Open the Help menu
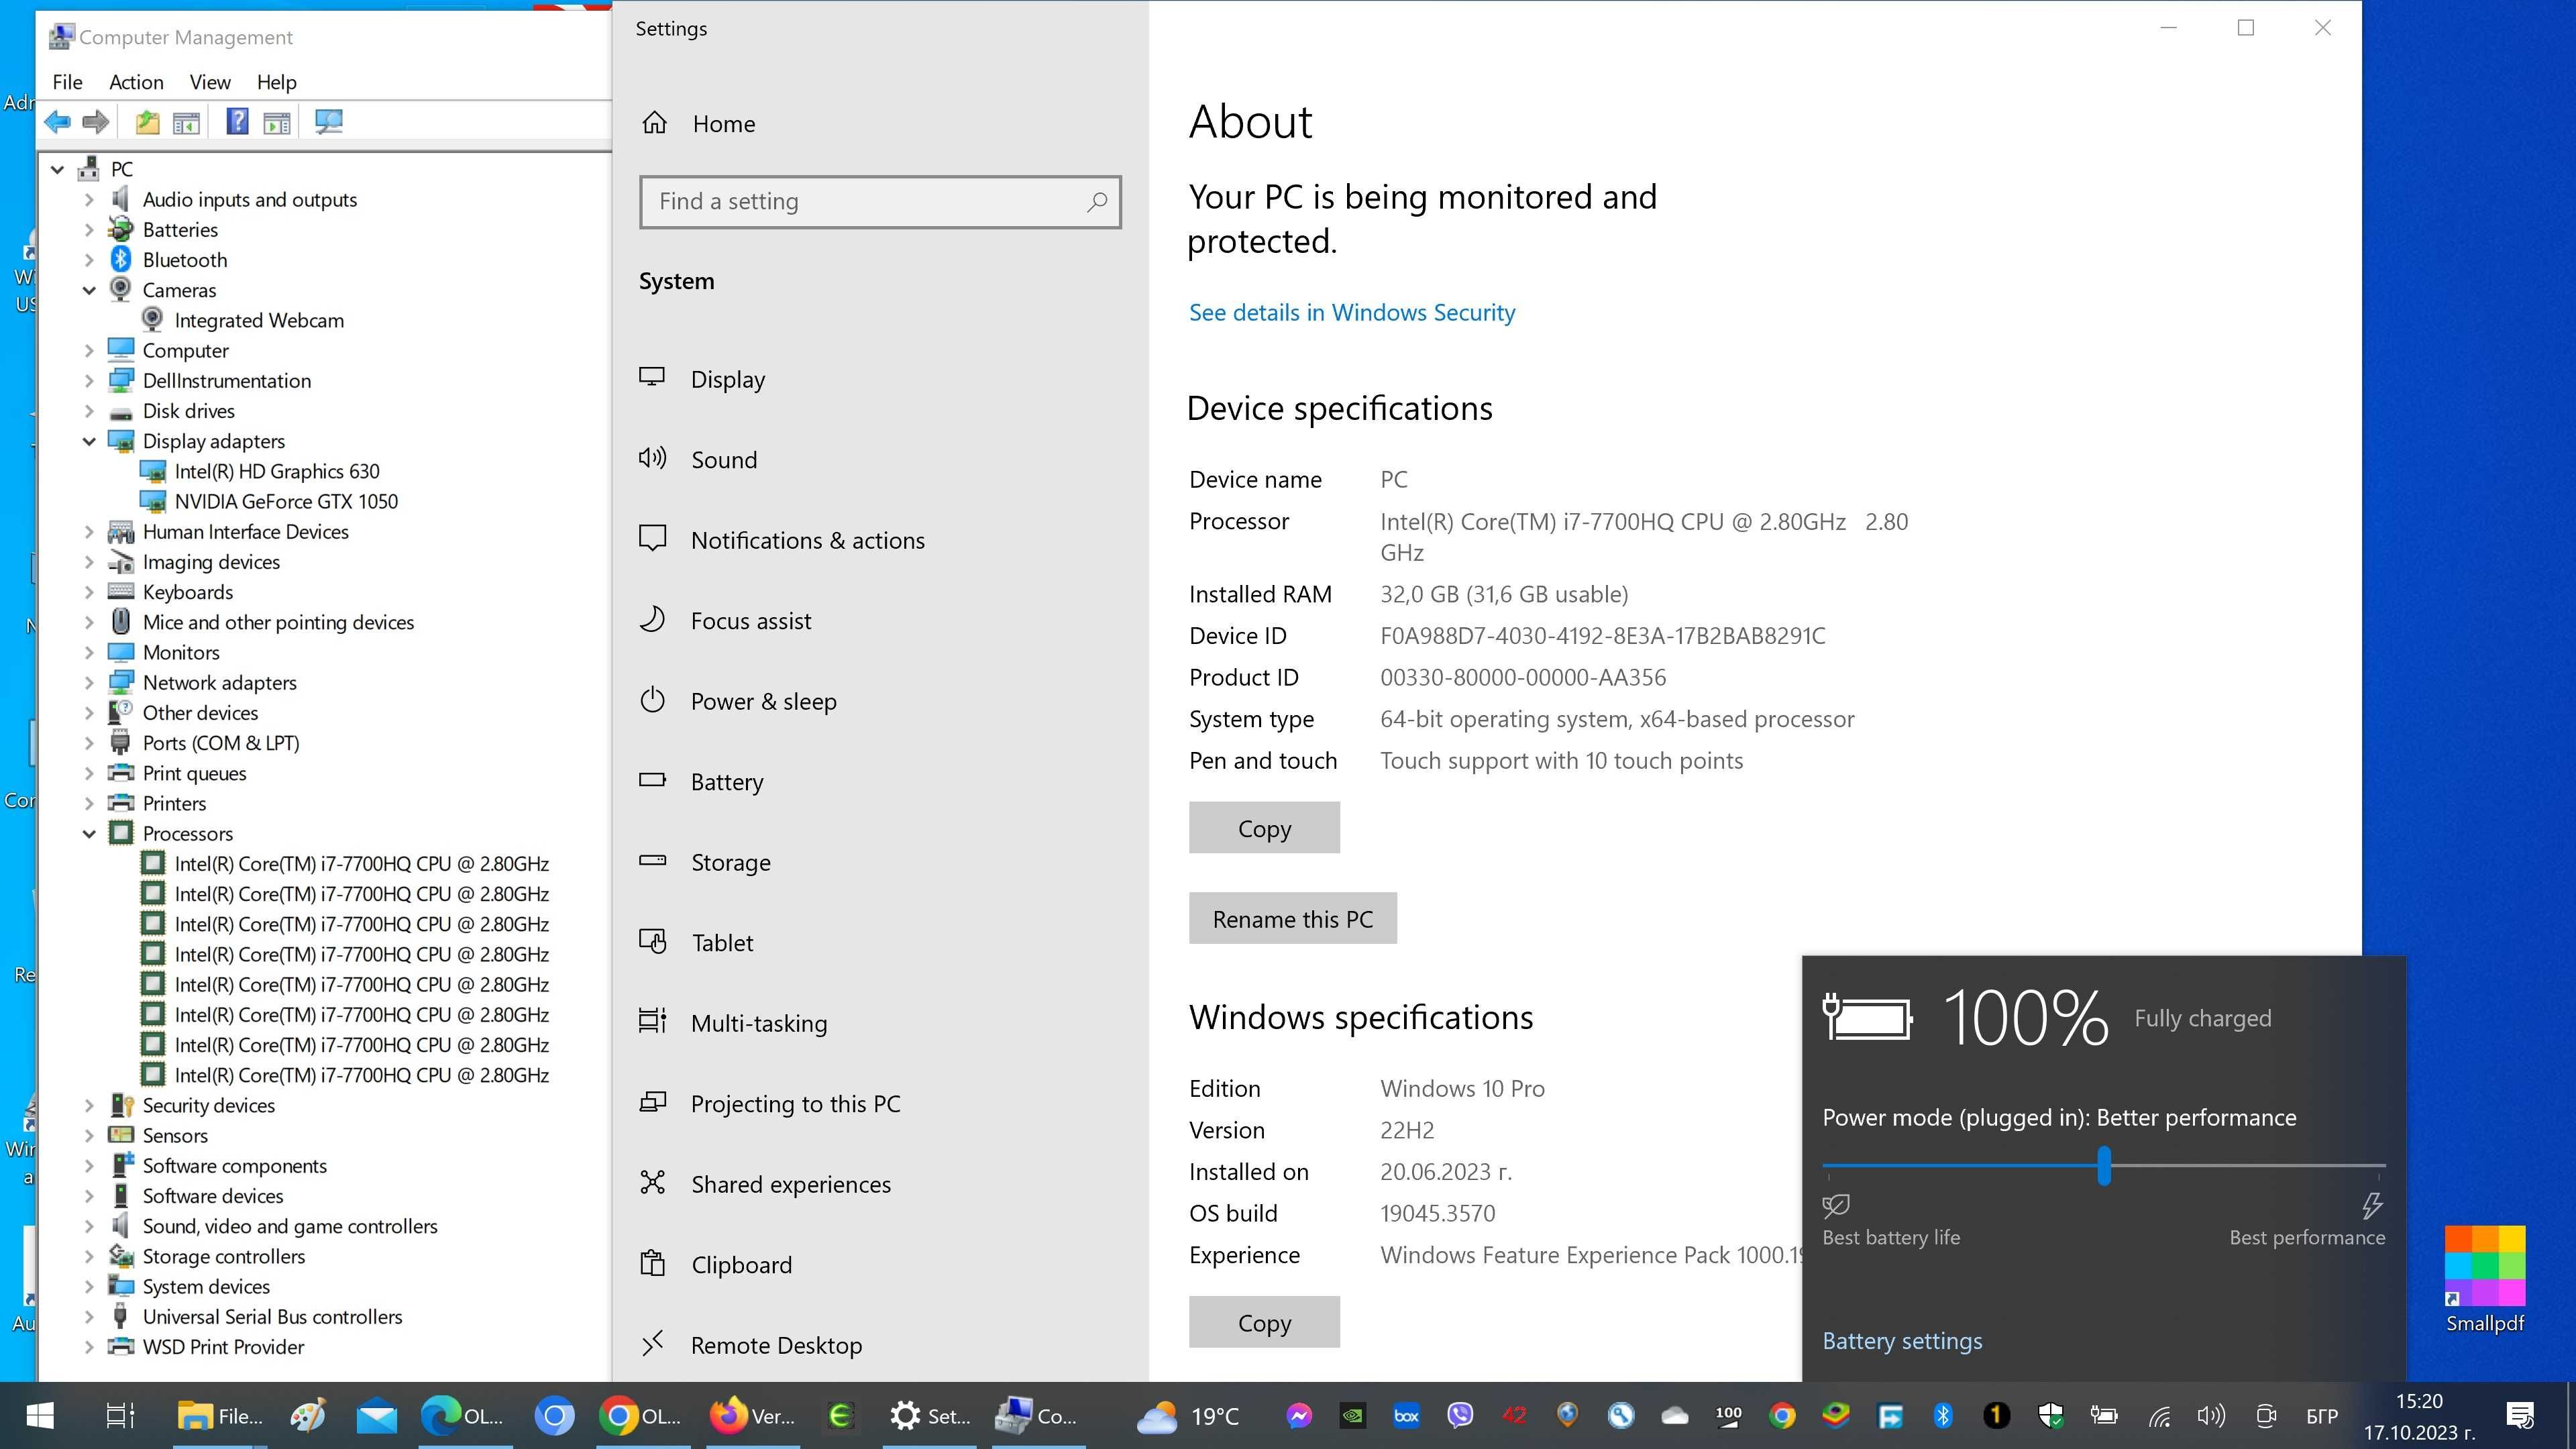Viewport: 2576px width, 1449px height. click(x=276, y=82)
